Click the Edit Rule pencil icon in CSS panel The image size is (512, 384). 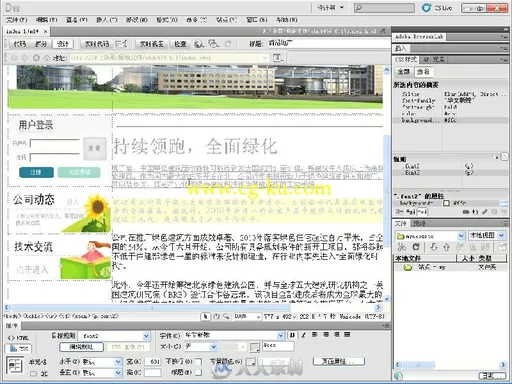coord(485,212)
